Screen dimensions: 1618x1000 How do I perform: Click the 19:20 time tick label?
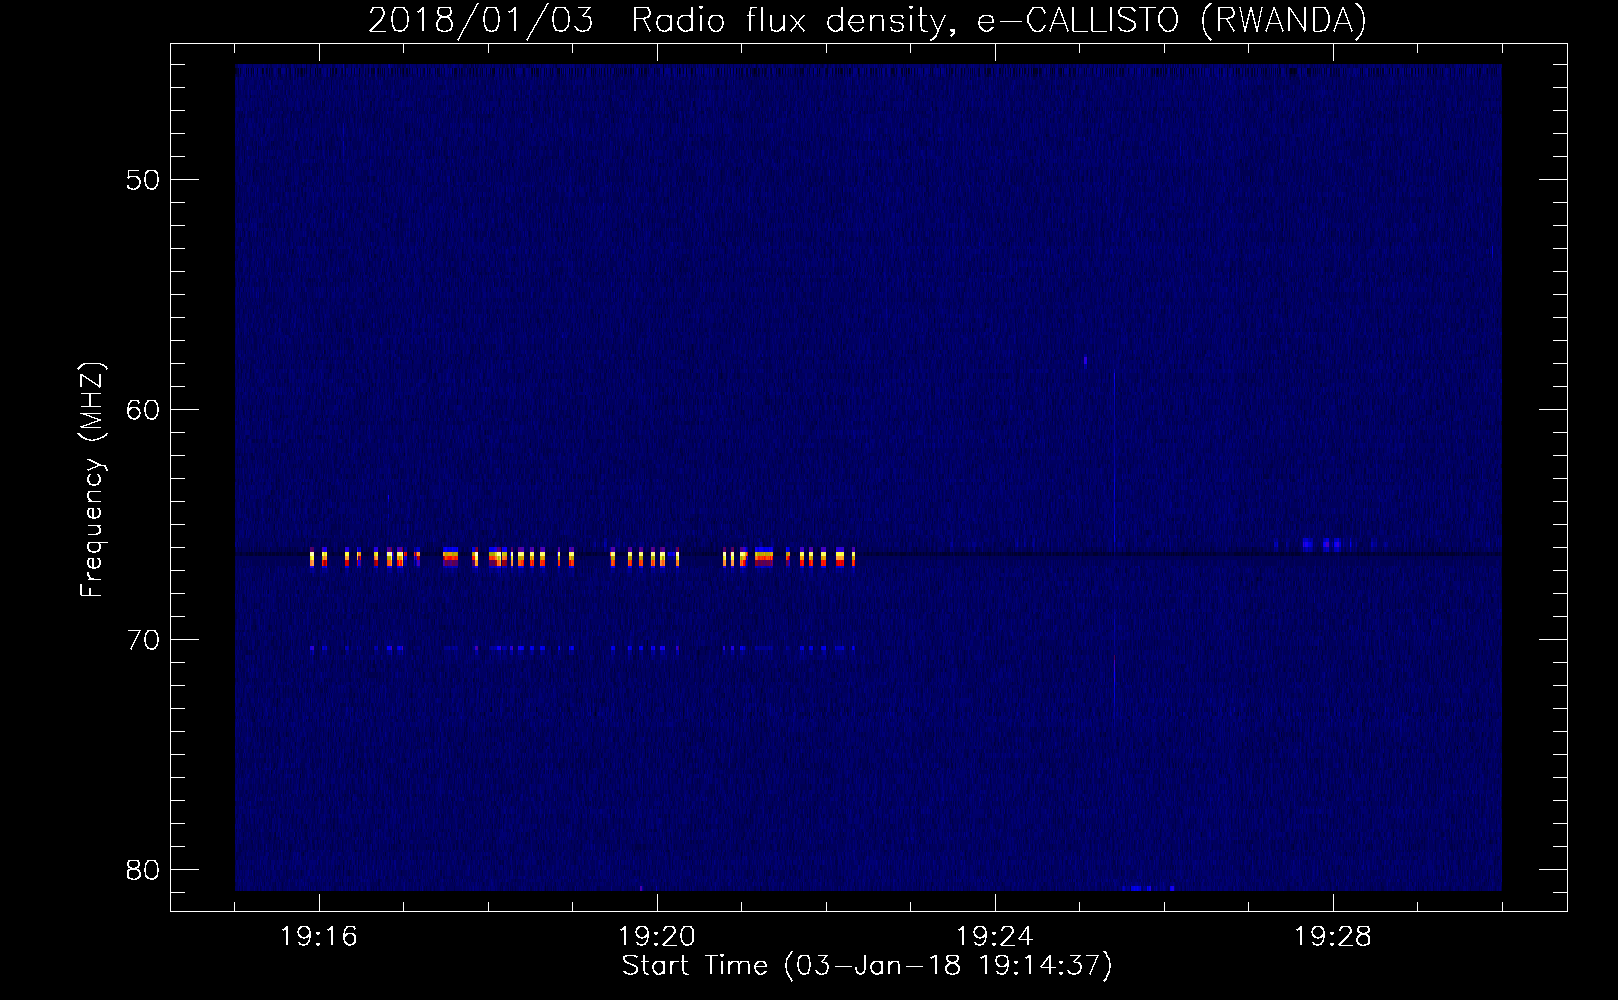(657, 937)
